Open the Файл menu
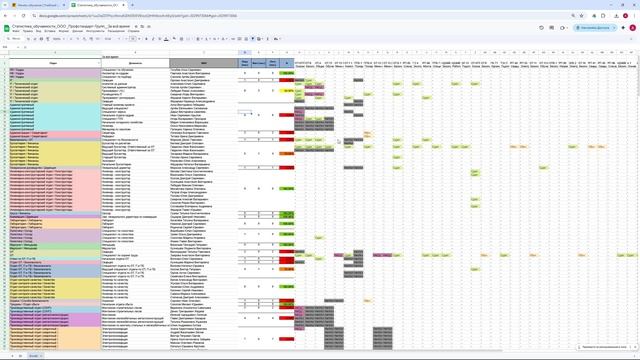This screenshot has width=640, height=360. pos(16,31)
